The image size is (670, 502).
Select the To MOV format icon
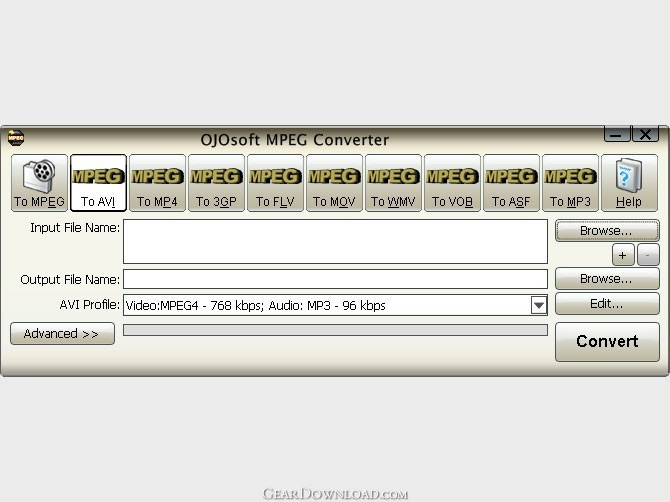click(x=334, y=183)
